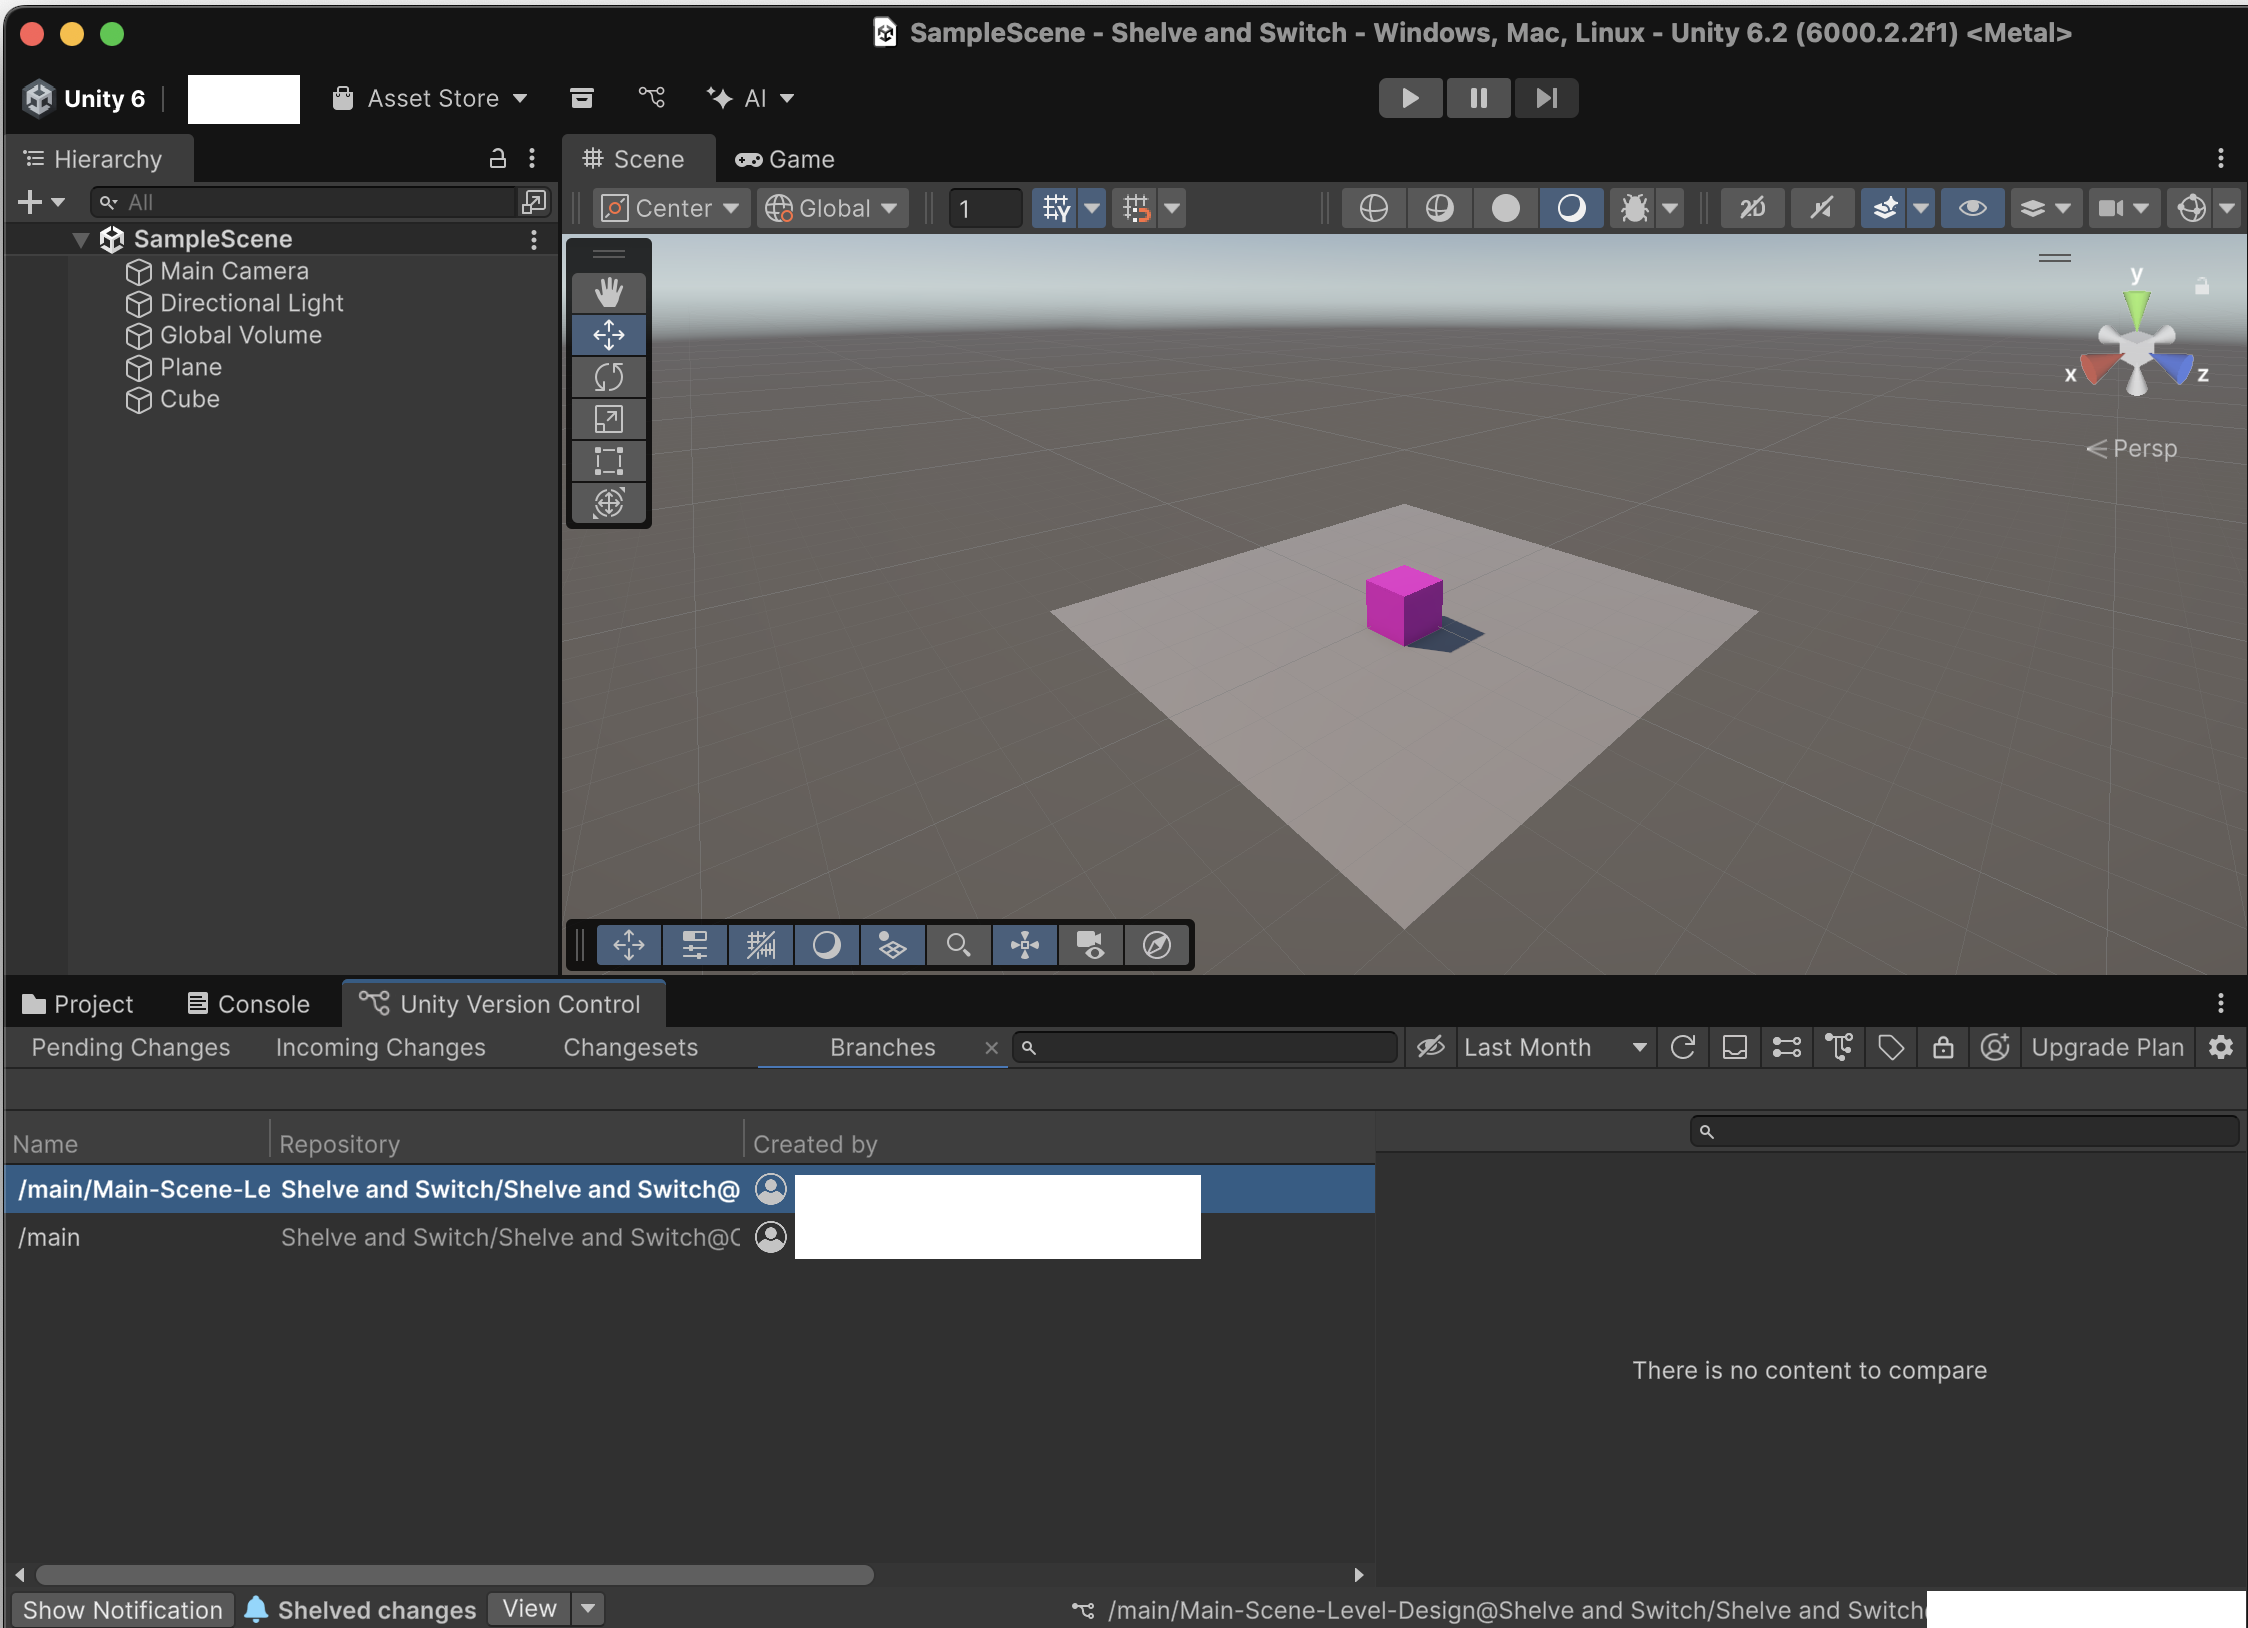Toggle hidden branches eye icon
The height and width of the screenshot is (1628, 2248).
(x=1431, y=1047)
